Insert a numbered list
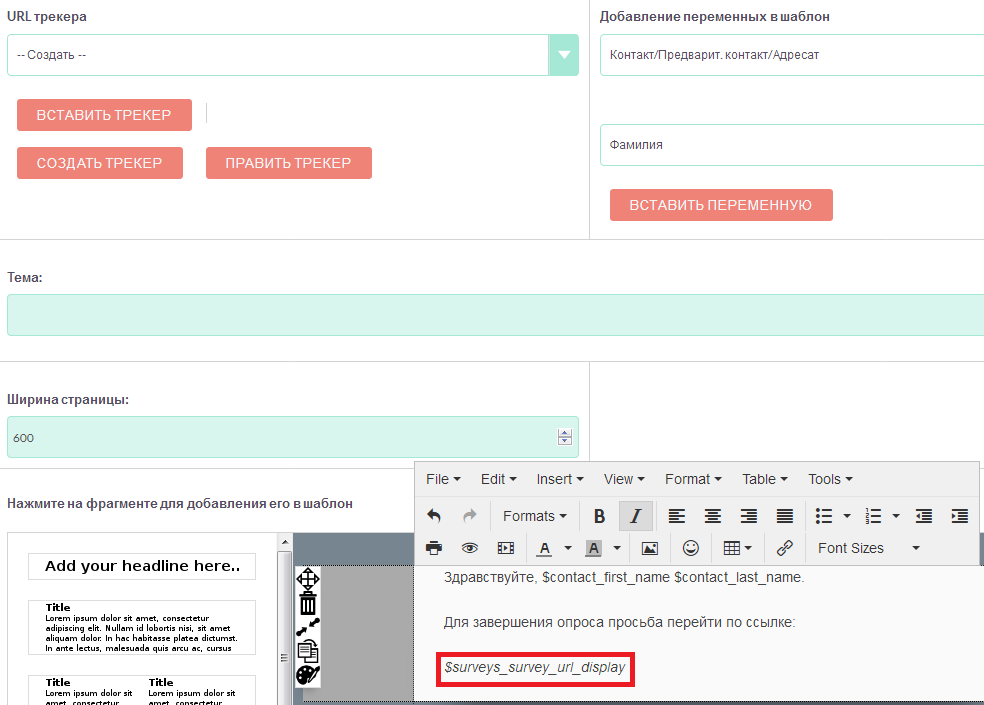984x705 pixels. coord(873,516)
